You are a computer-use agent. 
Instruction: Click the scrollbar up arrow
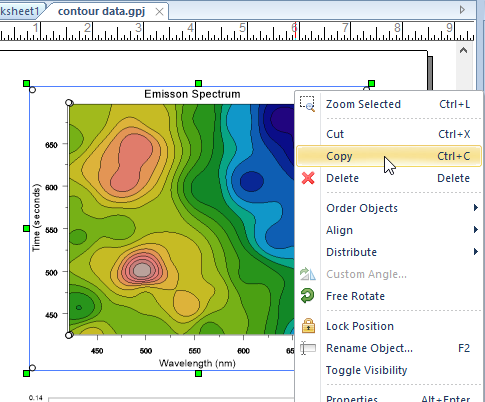[x=463, y=51]
